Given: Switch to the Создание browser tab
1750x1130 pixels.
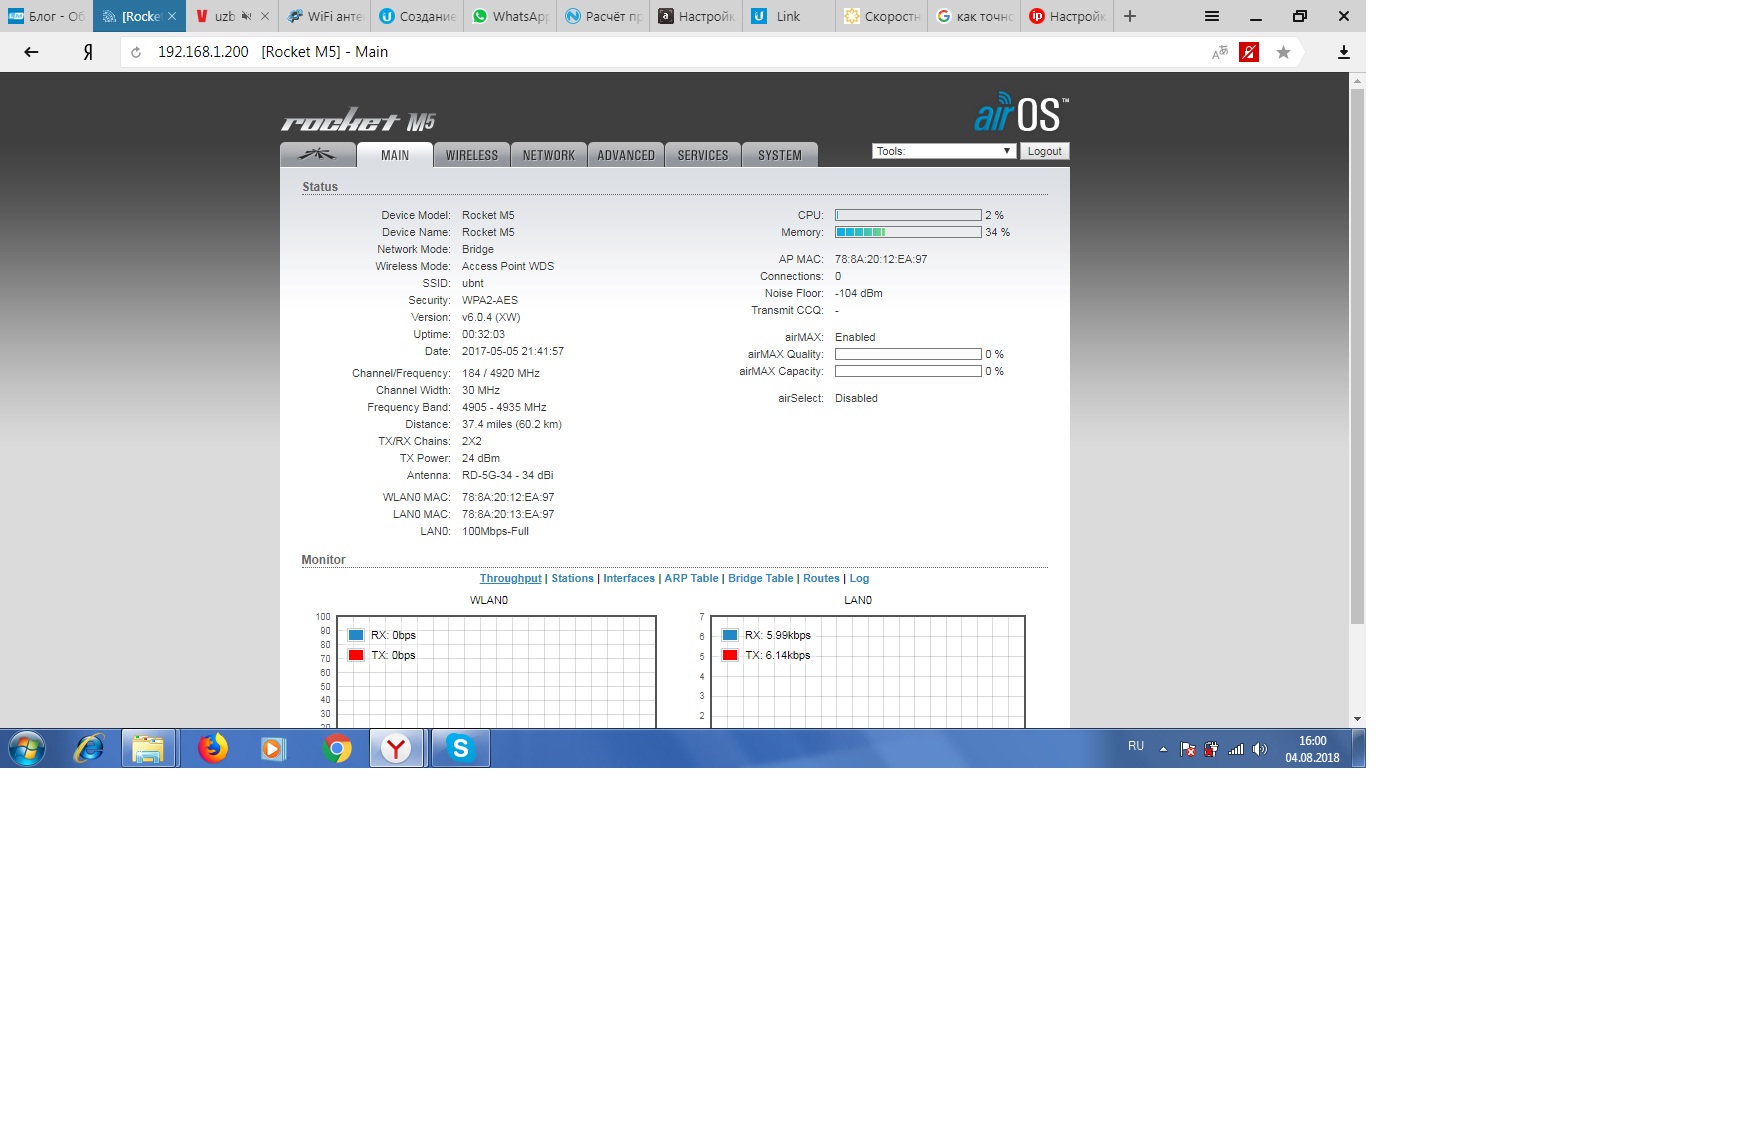Looking at the screenshot, I should (x=417, y=16).
